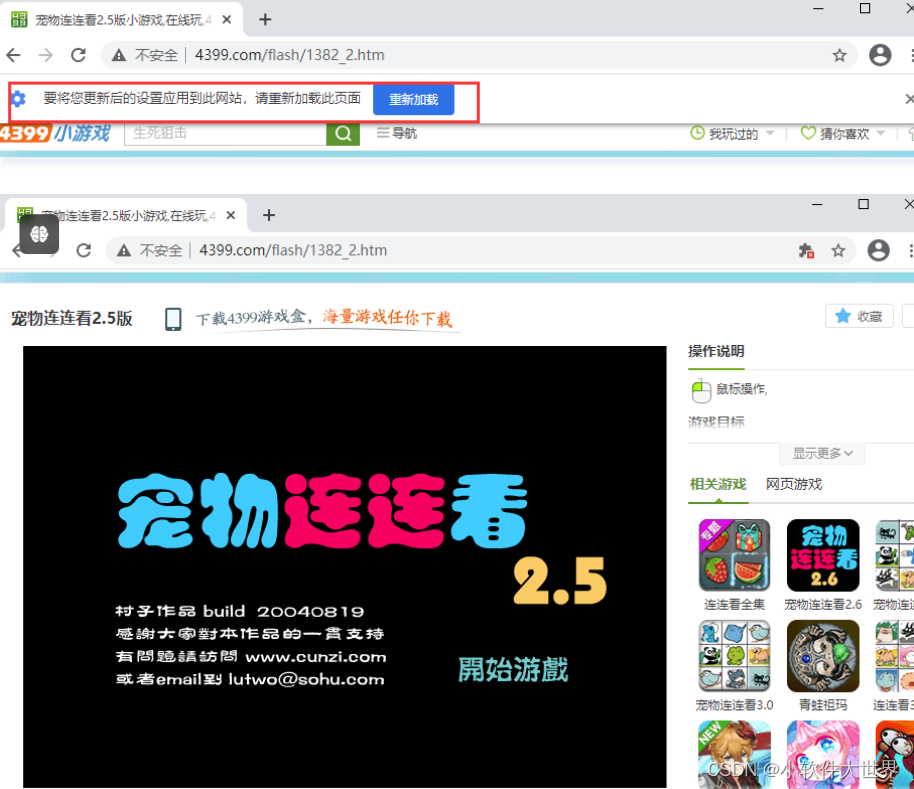Open profile avatar in lower browser window

878,251
